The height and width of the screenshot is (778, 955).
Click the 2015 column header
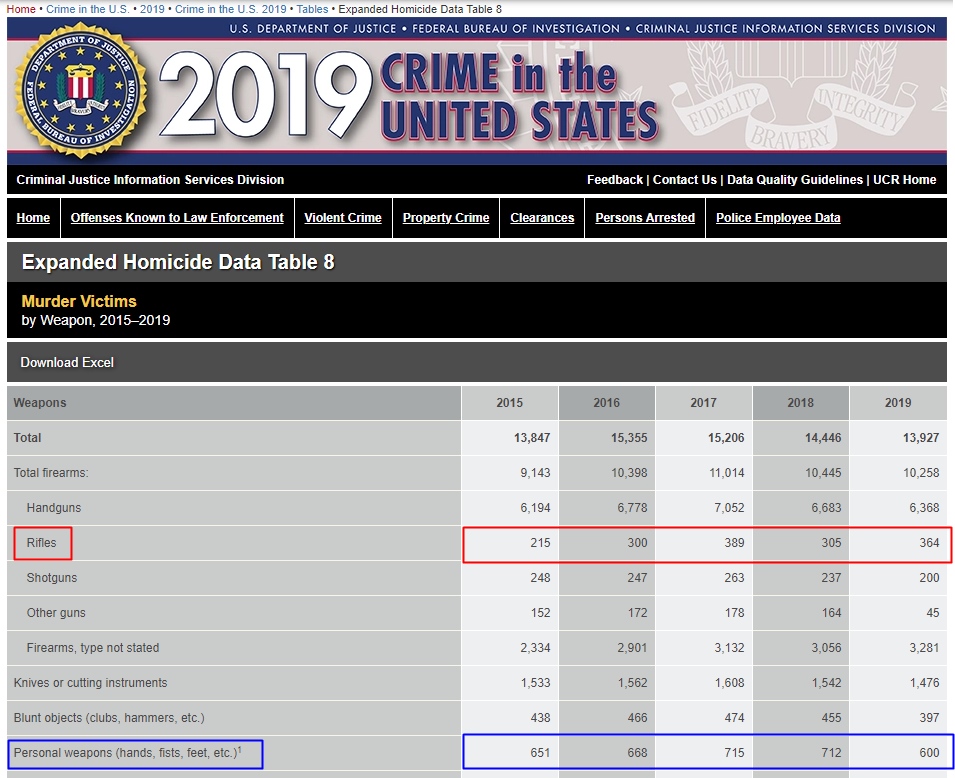(509, 403)
